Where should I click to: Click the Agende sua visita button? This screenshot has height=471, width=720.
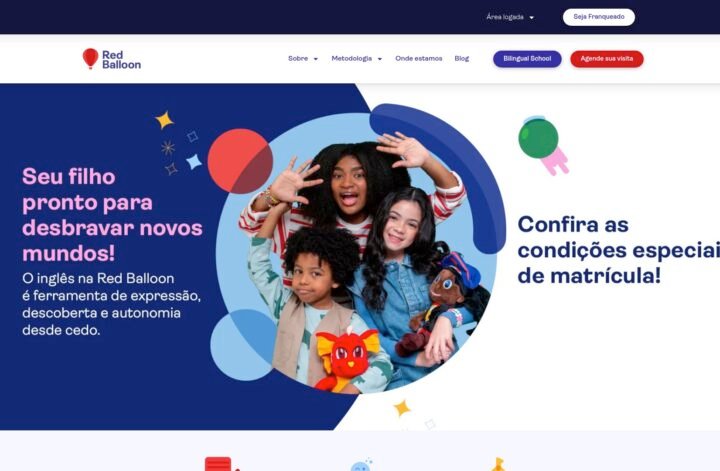(x=607, y=59)
